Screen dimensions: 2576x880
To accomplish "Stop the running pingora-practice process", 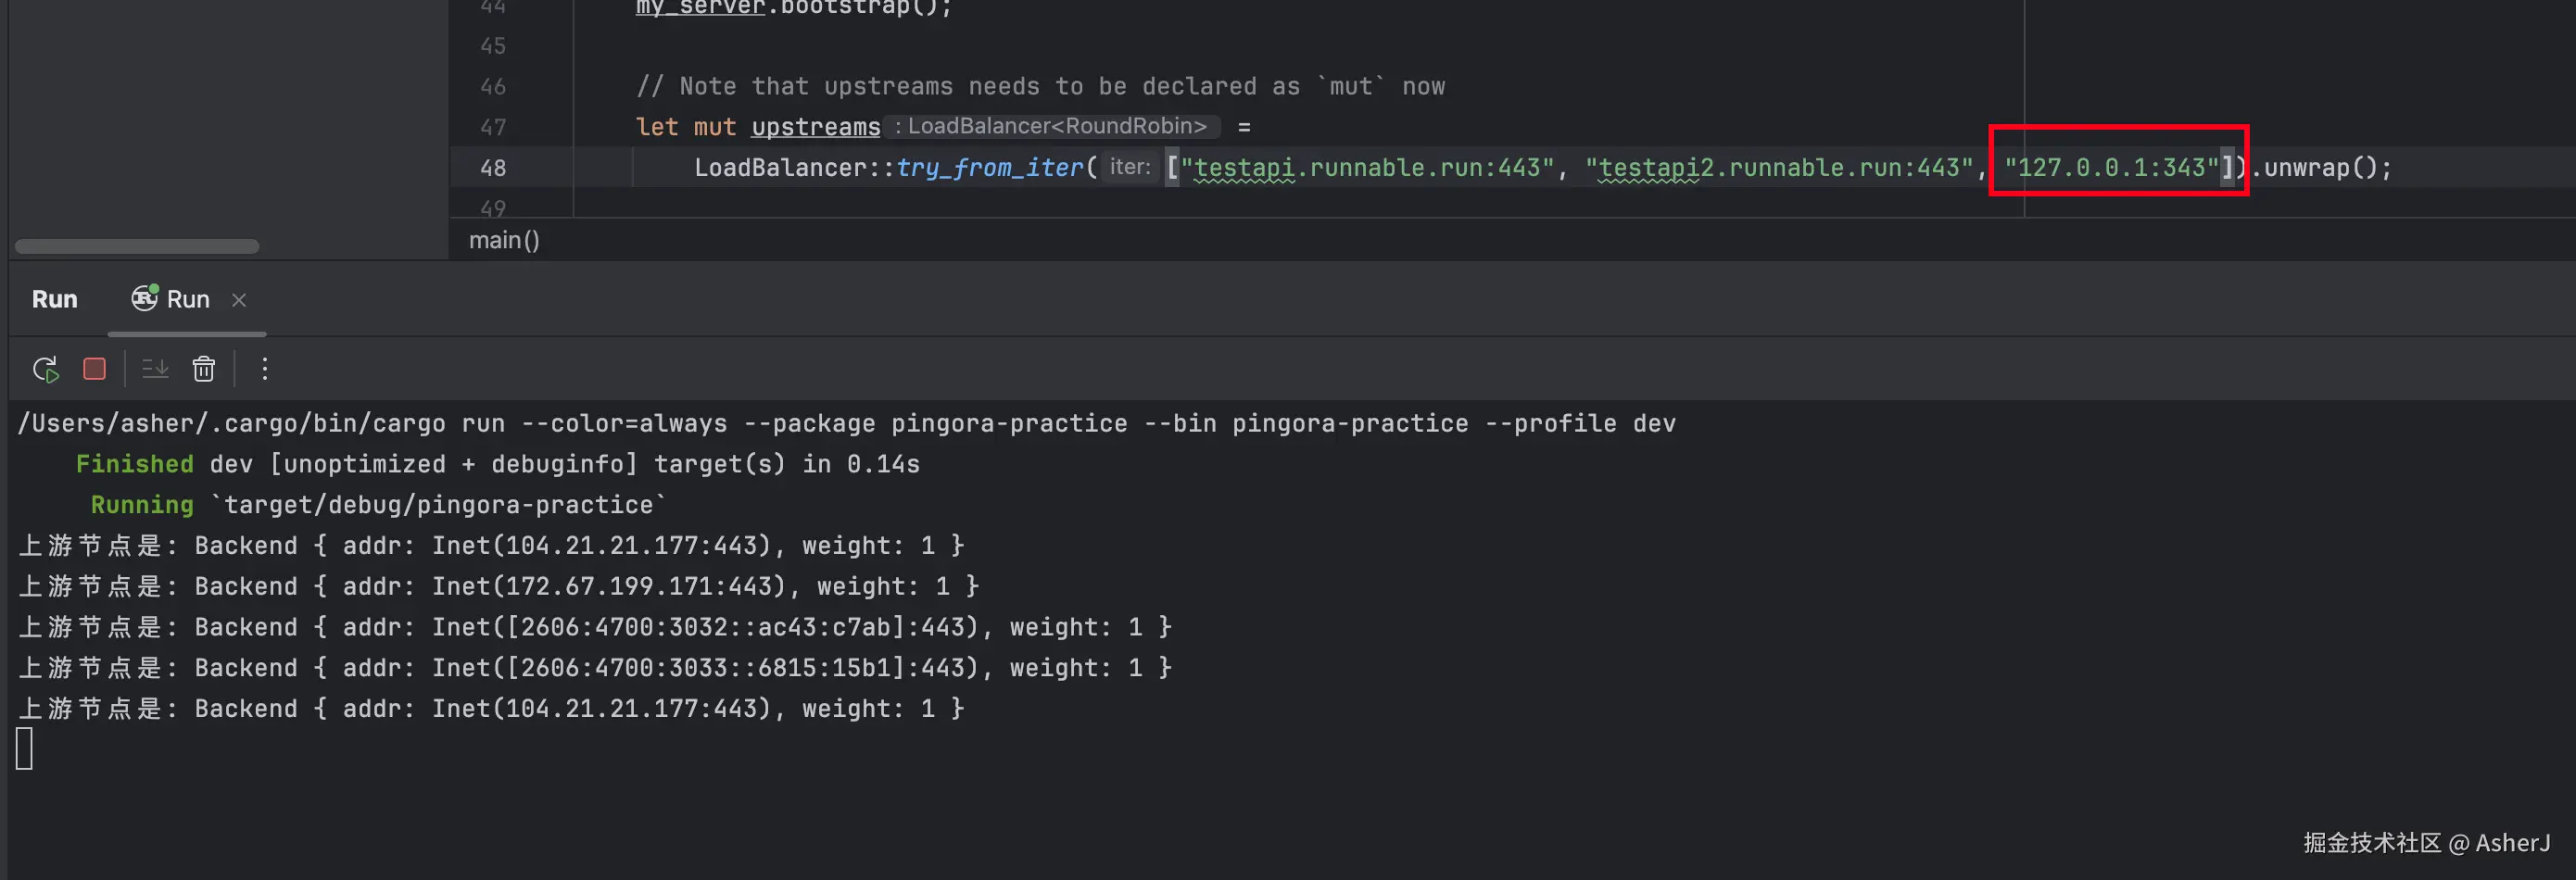I will 95,369.
